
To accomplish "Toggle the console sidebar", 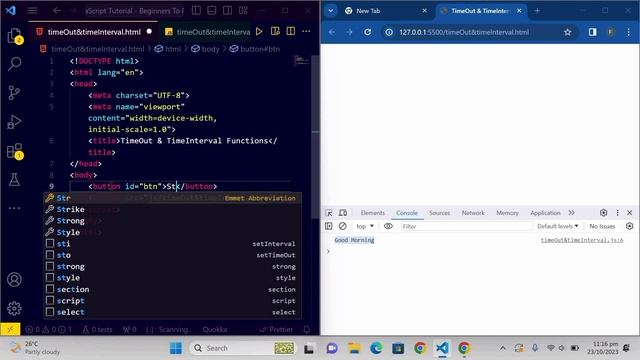I will (x=329, y=226).
